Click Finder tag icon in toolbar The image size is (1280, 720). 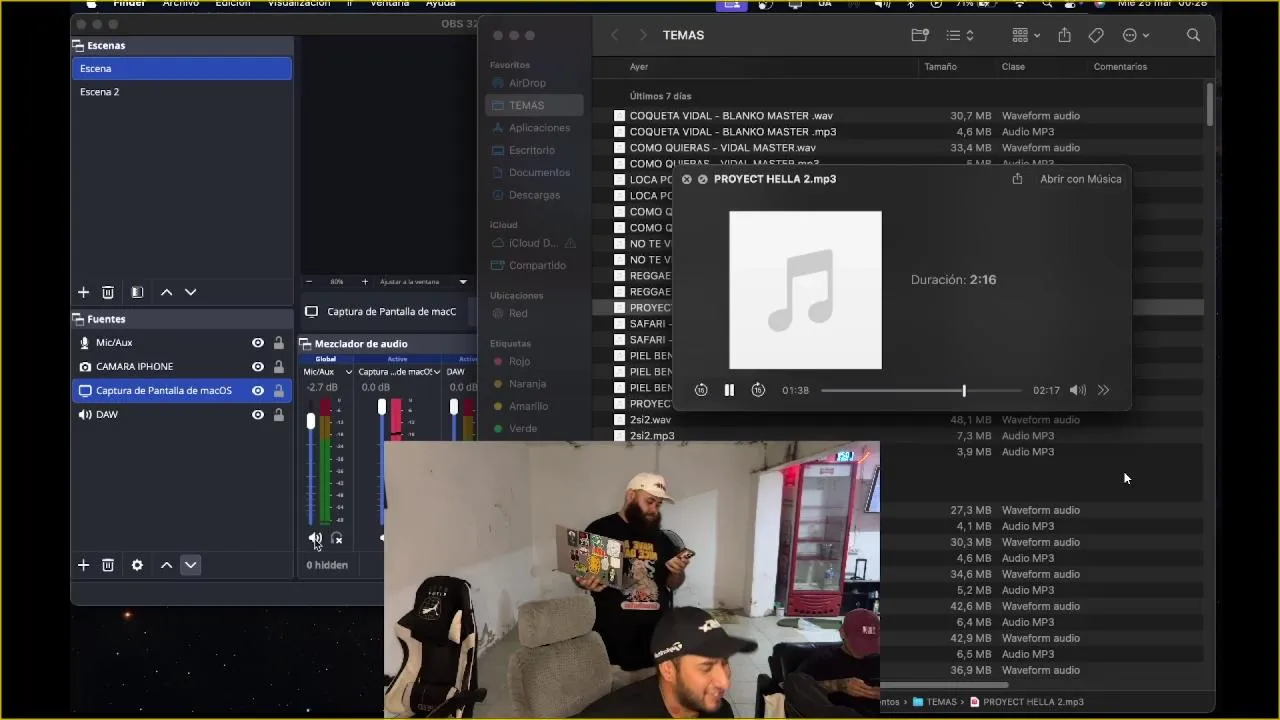[1096, 35]
